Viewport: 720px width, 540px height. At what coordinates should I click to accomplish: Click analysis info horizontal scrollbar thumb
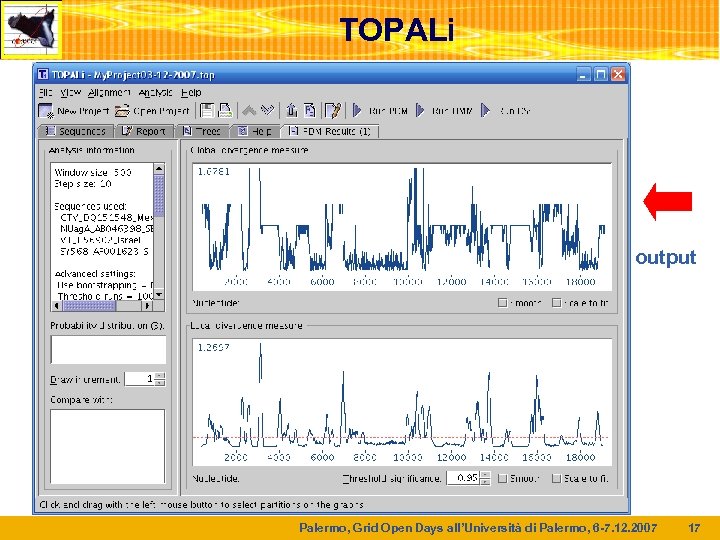89,305
